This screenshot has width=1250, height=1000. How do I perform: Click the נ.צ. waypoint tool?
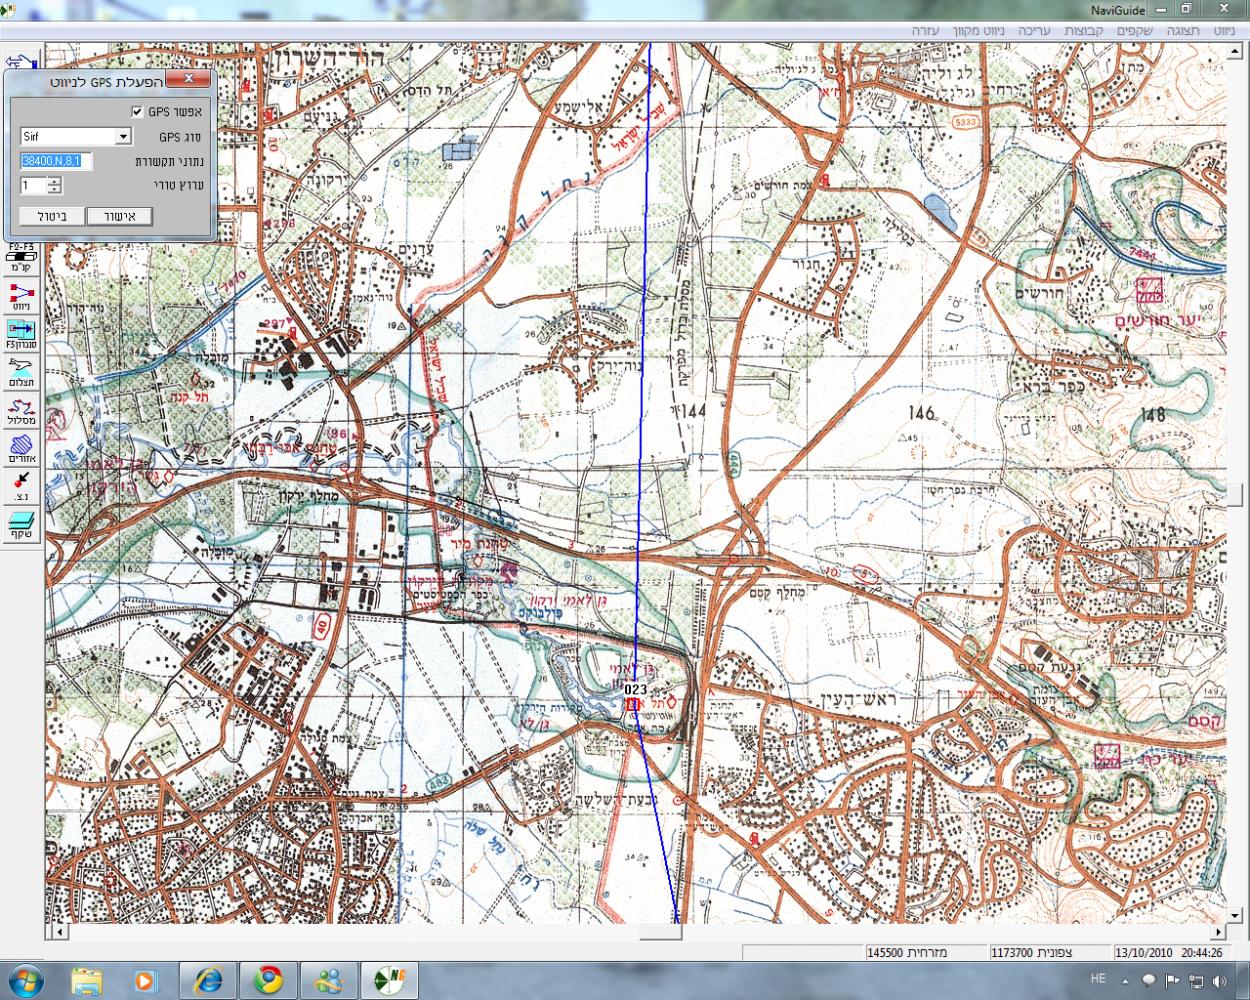point(21,485)
